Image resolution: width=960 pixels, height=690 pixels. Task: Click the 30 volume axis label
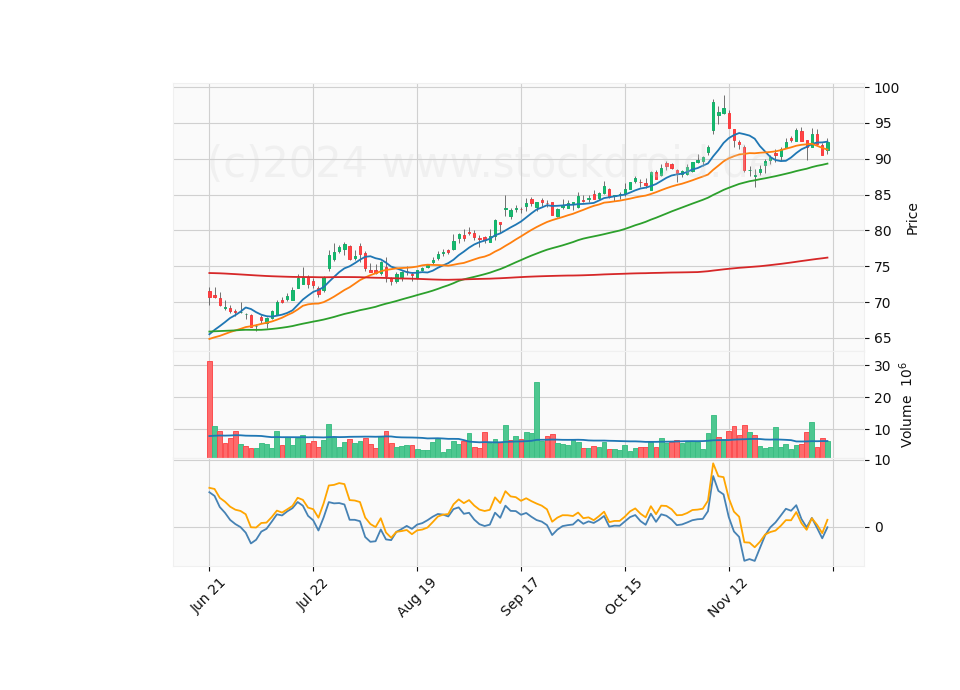coord(882,366)
